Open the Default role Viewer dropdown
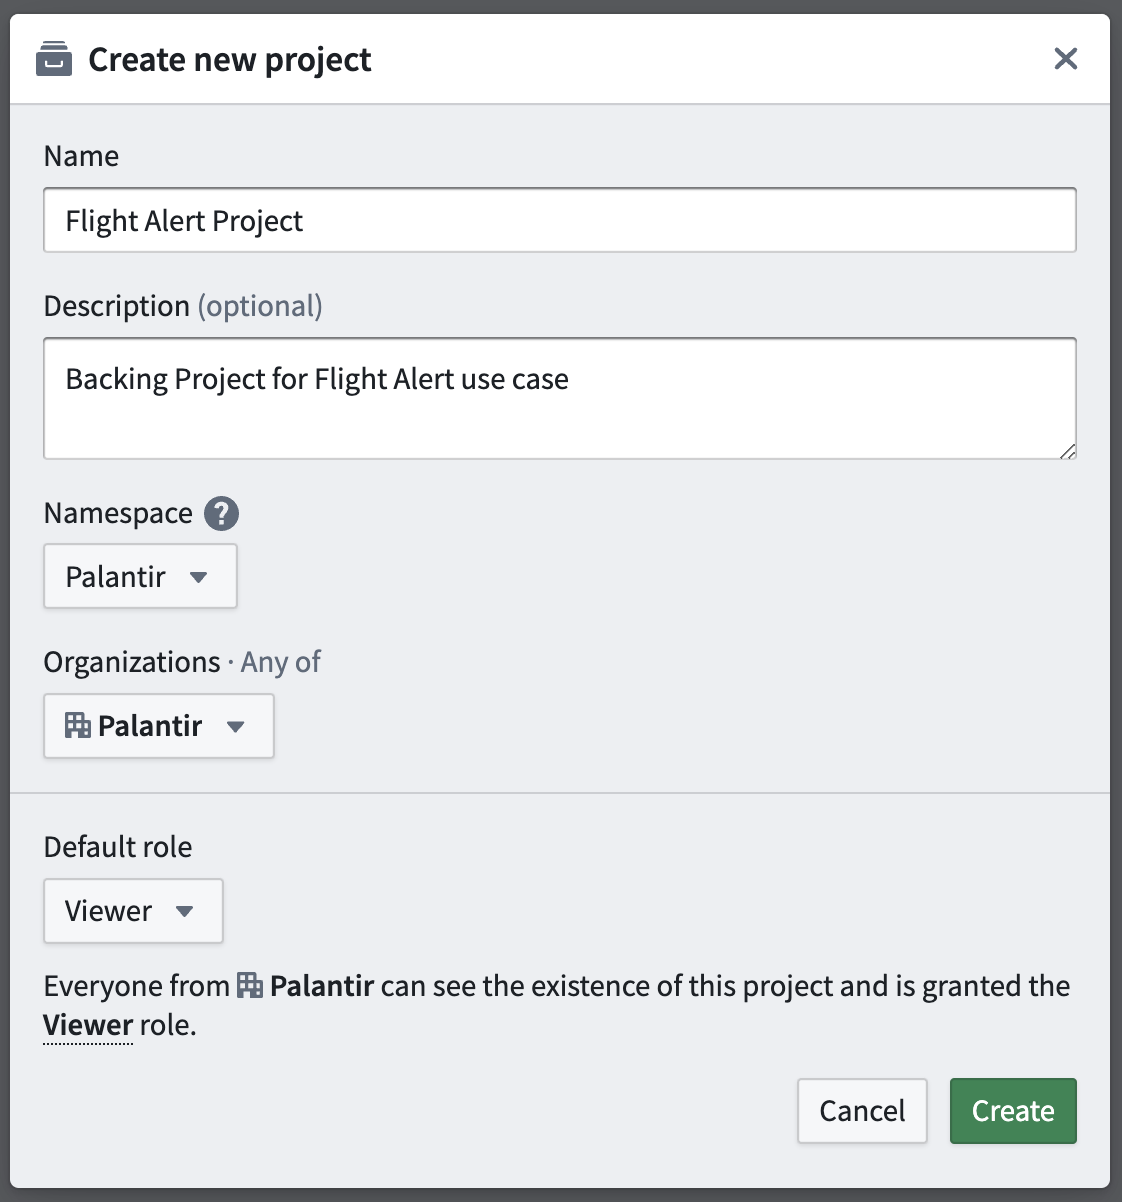Viewport: 1122px width, 1202px height. click(133, 911)
